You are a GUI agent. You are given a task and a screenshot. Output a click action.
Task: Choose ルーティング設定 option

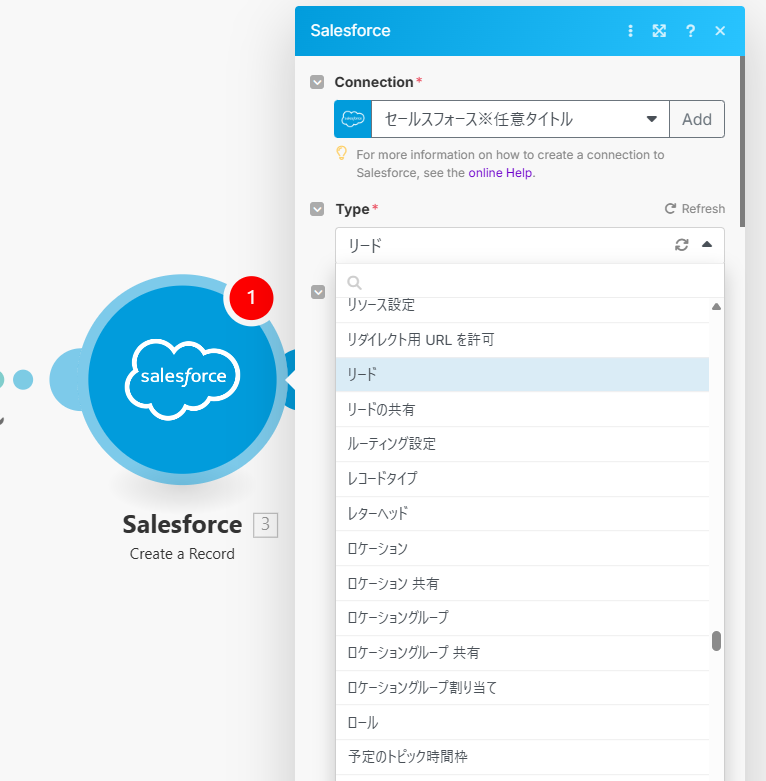point(522,444)
